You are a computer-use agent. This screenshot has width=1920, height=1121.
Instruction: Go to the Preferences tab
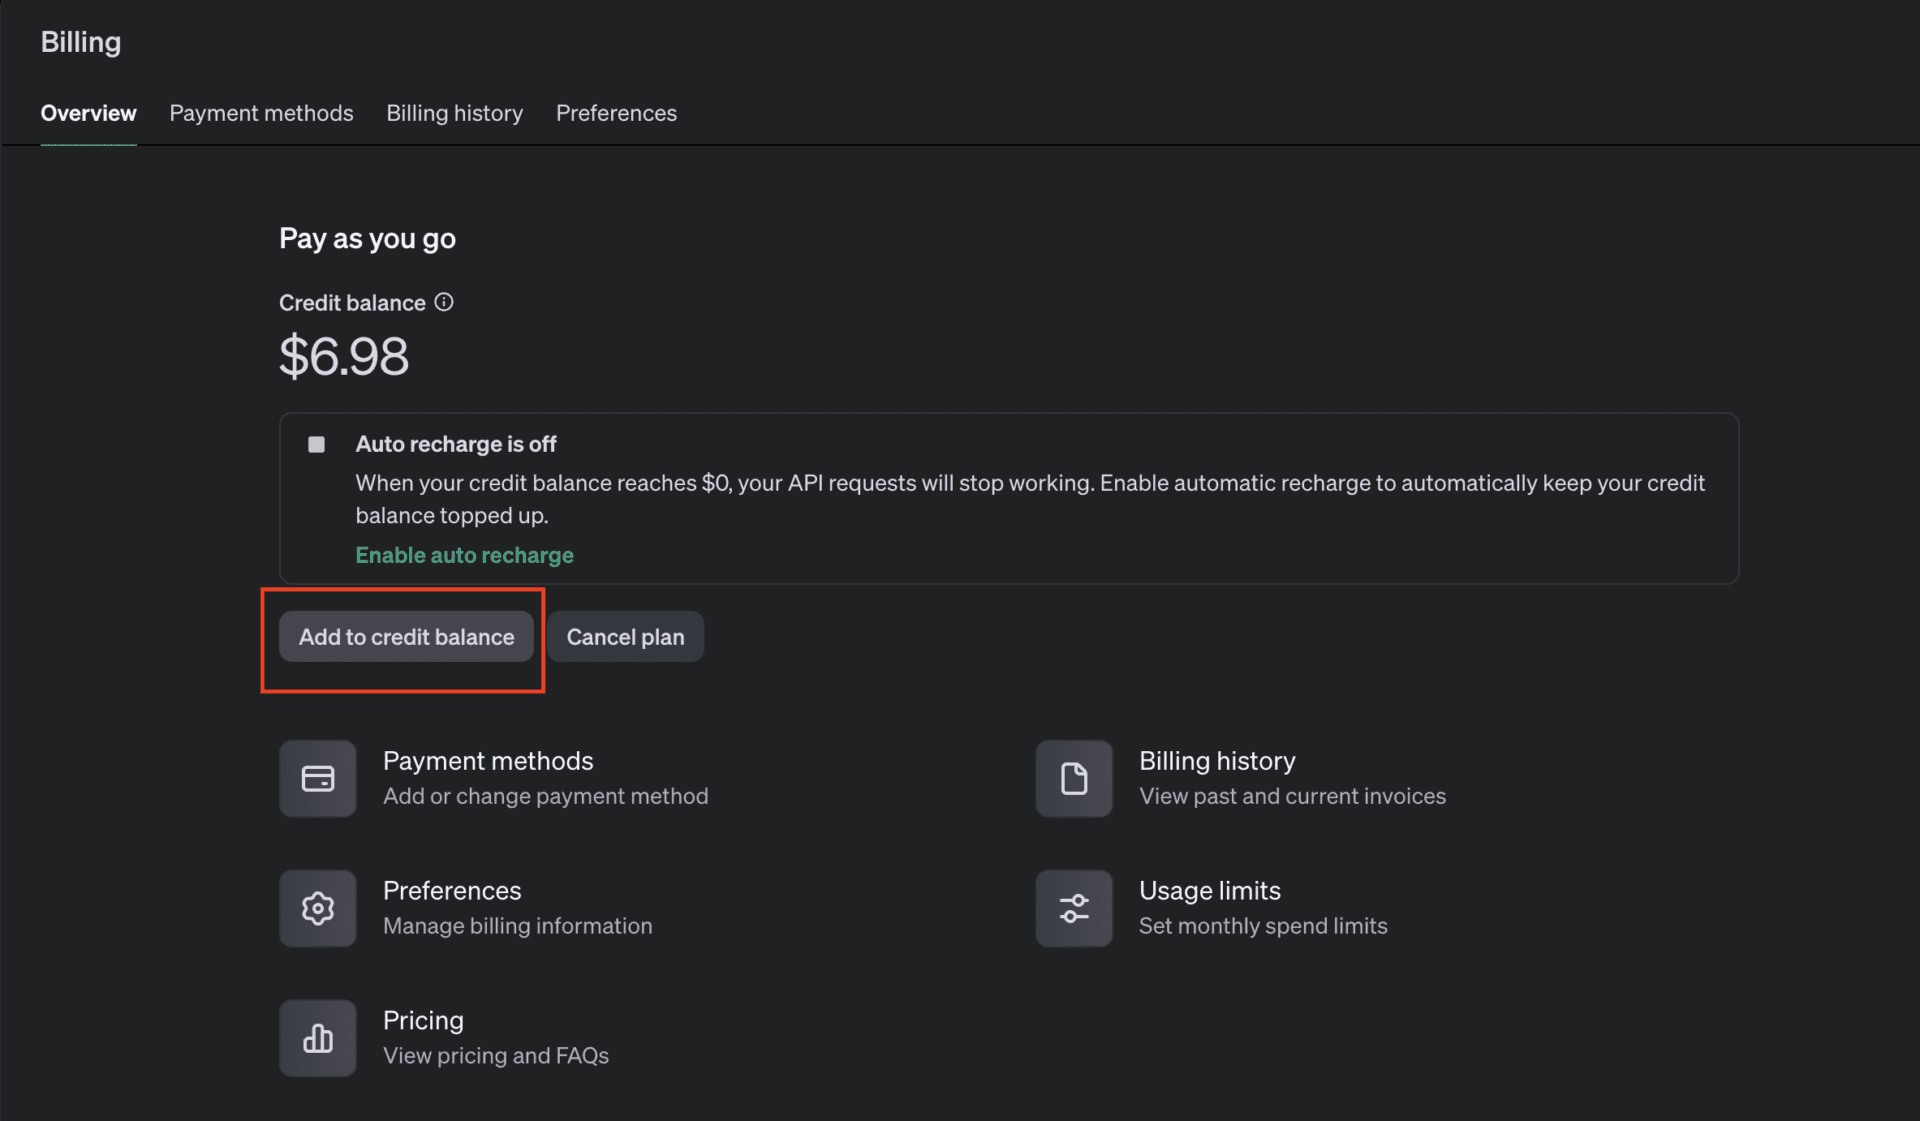(x=616, y=113)
